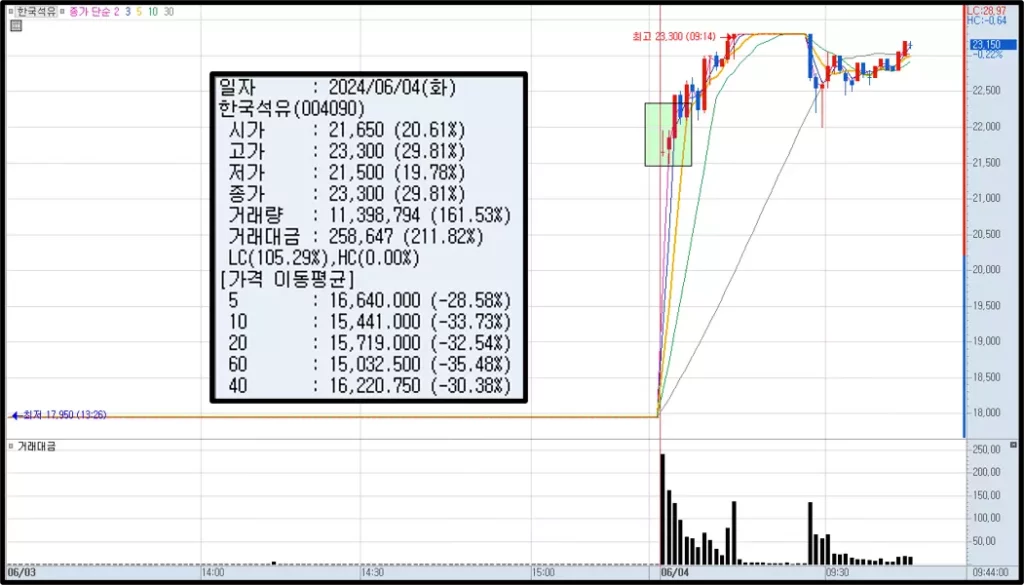Click the 18,000 price axis label
Image resolution: width=1024 pixels, height=585 pixels.
pos(985,413)
